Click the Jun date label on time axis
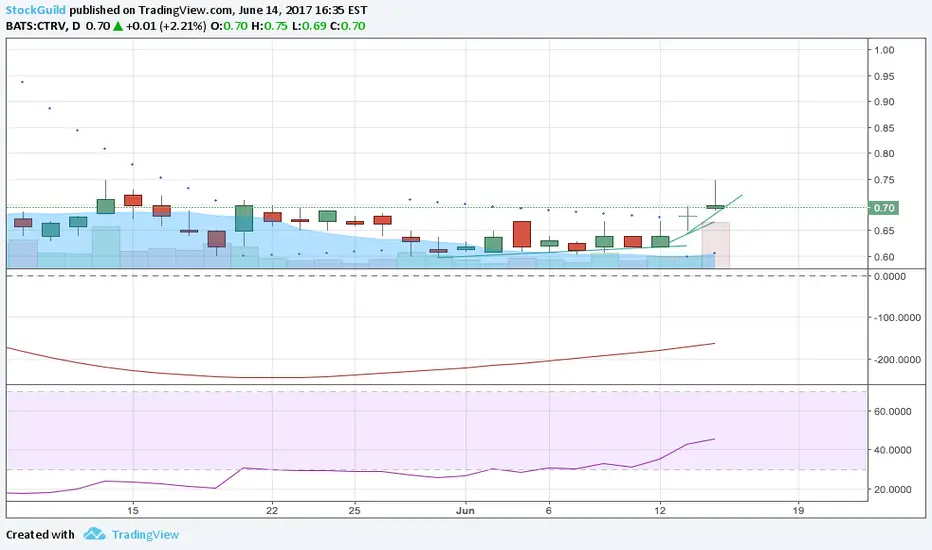This screenshot has height=550, width=932. tap(465, 510)
